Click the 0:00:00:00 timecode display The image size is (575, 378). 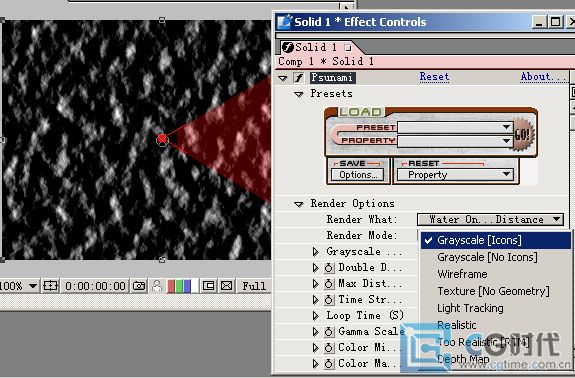95,286
